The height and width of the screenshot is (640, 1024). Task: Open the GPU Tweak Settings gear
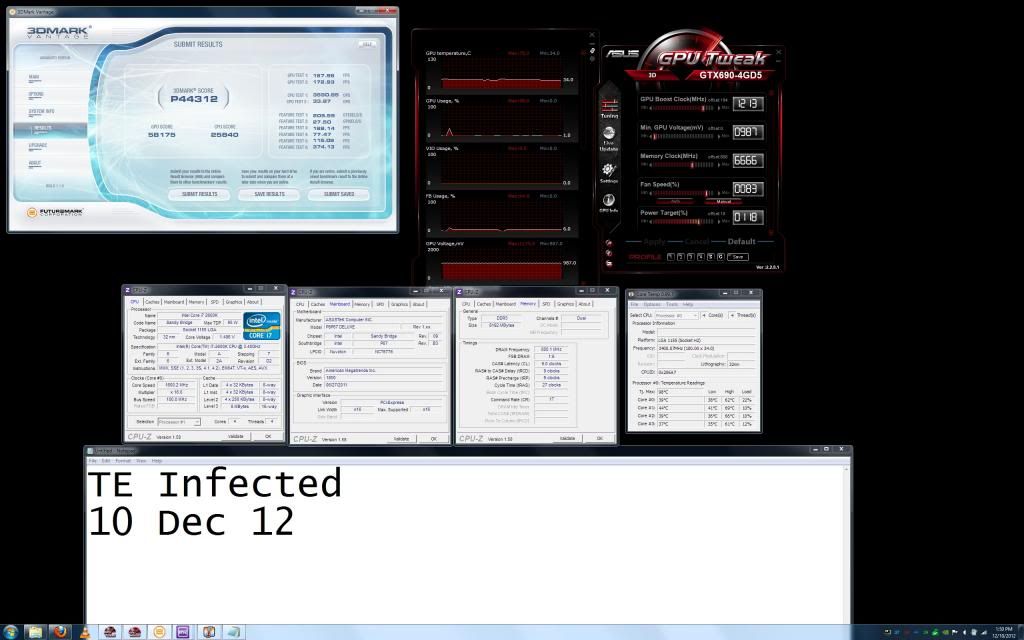[609, 172]
